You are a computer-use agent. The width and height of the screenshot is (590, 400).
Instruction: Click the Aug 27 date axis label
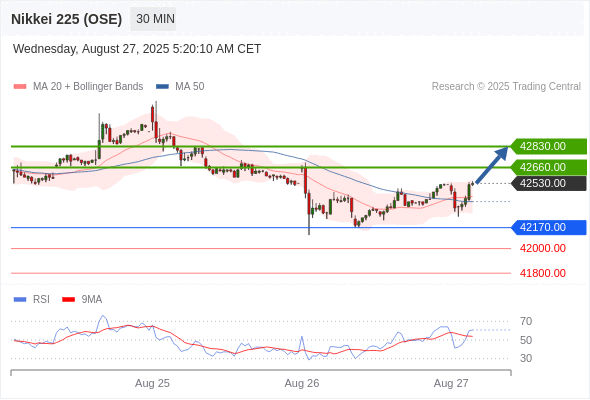pyautogui.click(x=451, y=383)
